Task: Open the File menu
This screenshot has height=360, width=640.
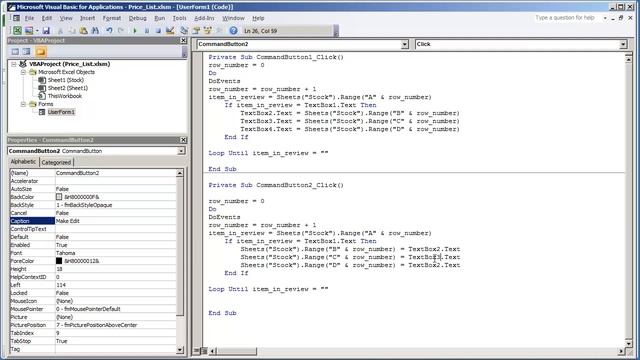Action: coord(29,18)
